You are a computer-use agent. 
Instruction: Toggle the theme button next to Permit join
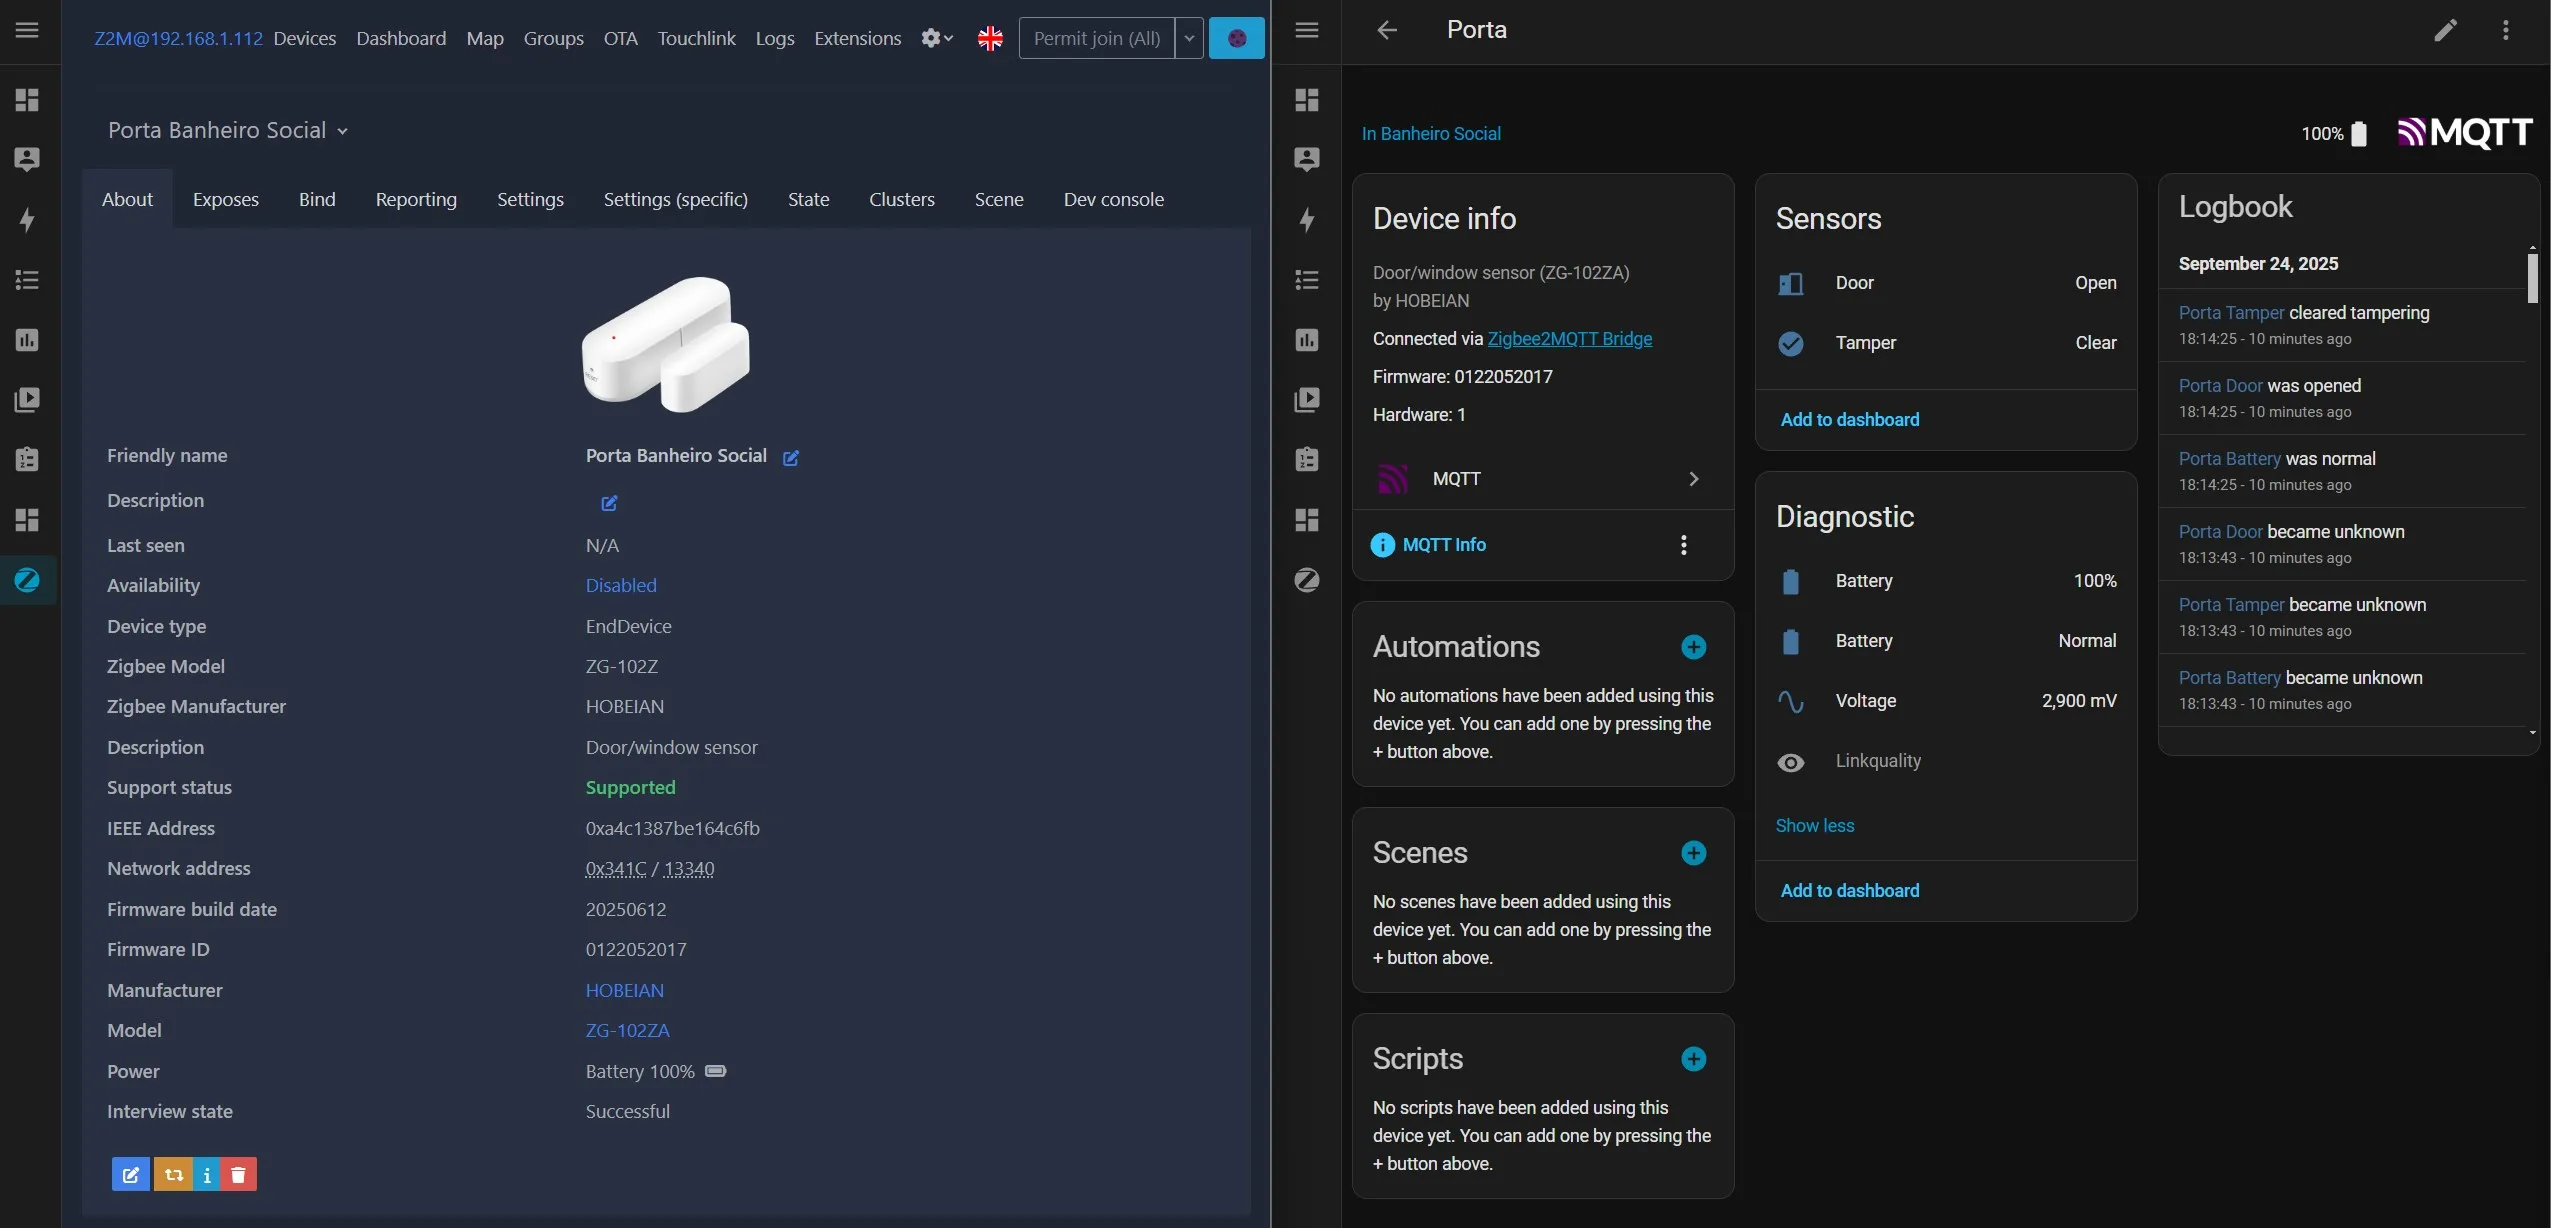pyautogui.click(x=1236, y=38)
